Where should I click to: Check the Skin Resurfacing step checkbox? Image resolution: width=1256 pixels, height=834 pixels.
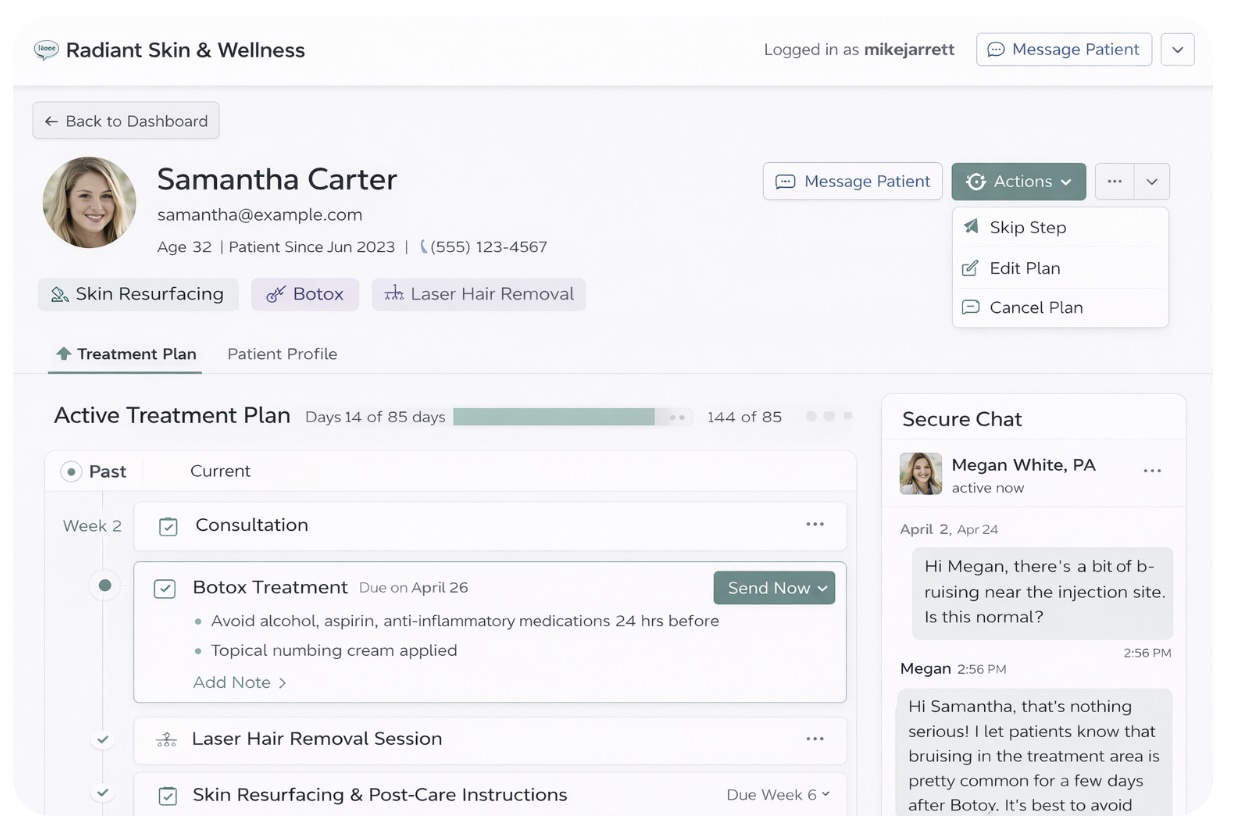pyautogui.click(x=167, y=794)
